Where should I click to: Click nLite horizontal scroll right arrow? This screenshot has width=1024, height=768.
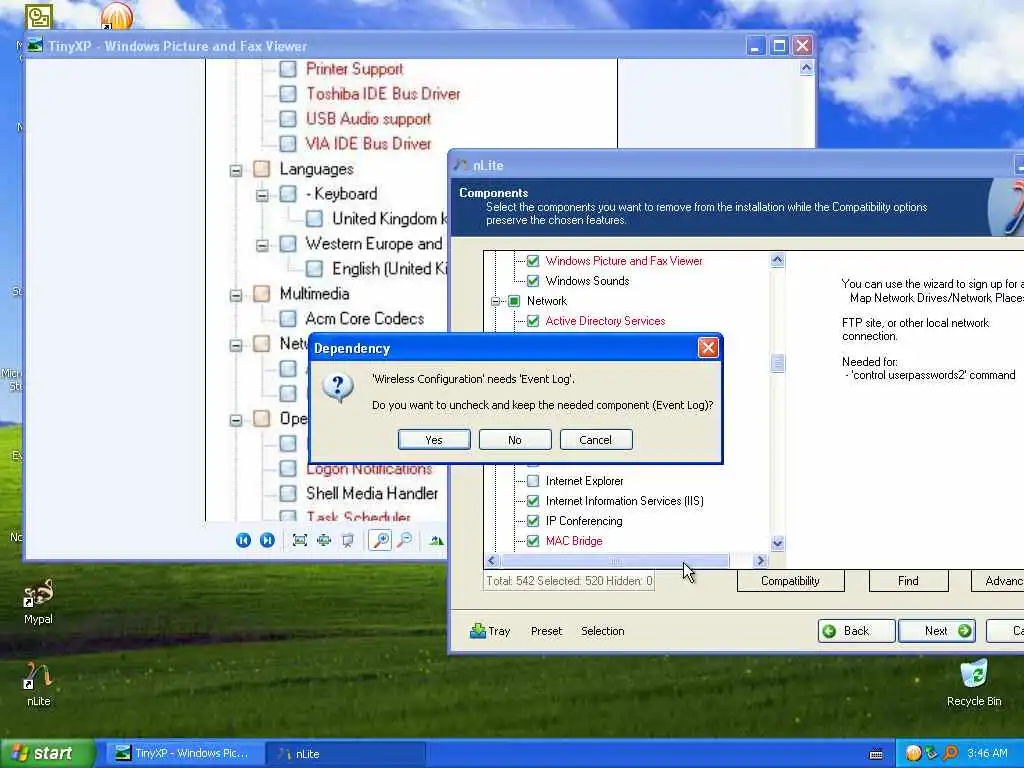coord(760,560)
